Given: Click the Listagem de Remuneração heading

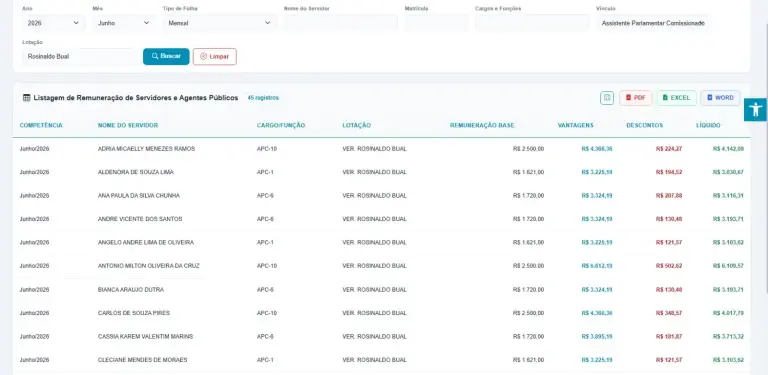Looking at the screenshot, I should coord(136,98).
